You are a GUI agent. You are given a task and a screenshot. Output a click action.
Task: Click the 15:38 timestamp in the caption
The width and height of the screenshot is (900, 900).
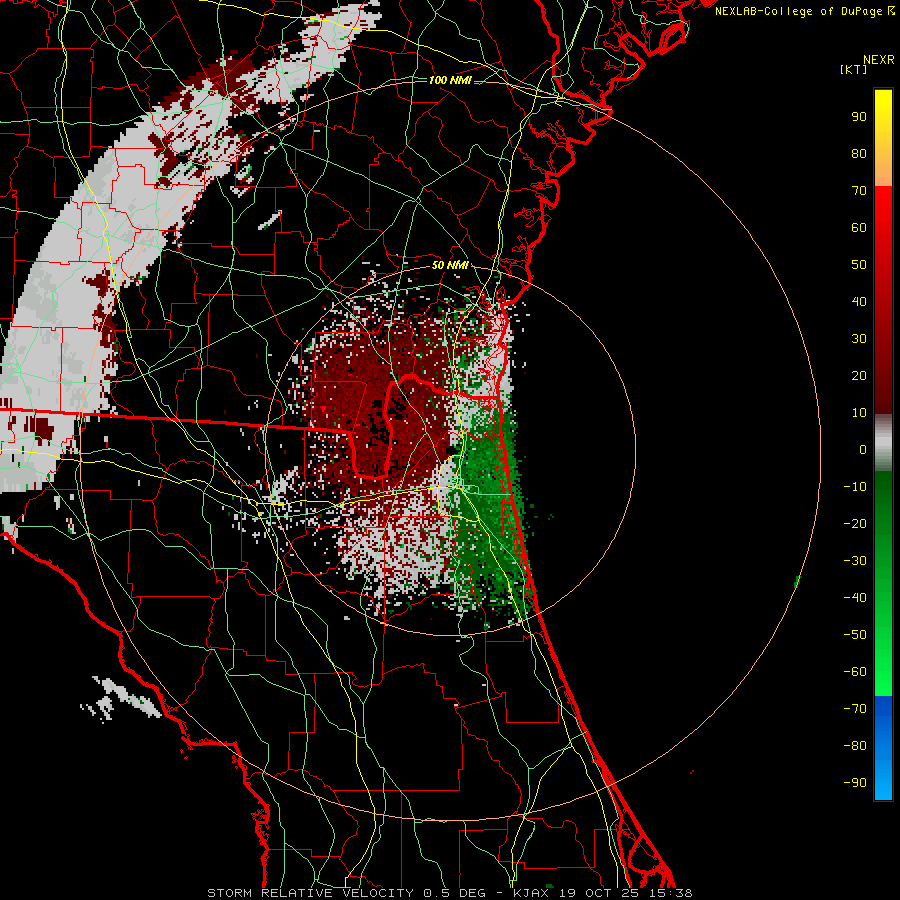point(671,893)
